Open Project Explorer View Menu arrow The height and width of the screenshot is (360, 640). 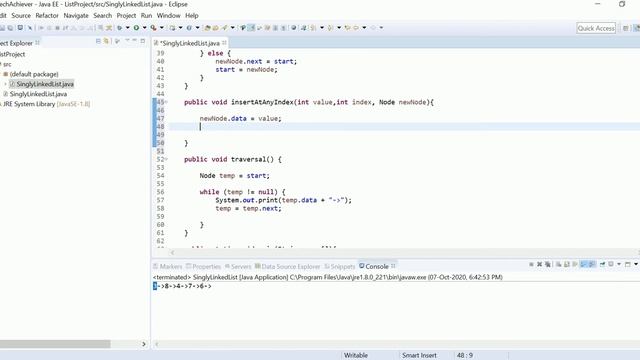click(127, 41)
